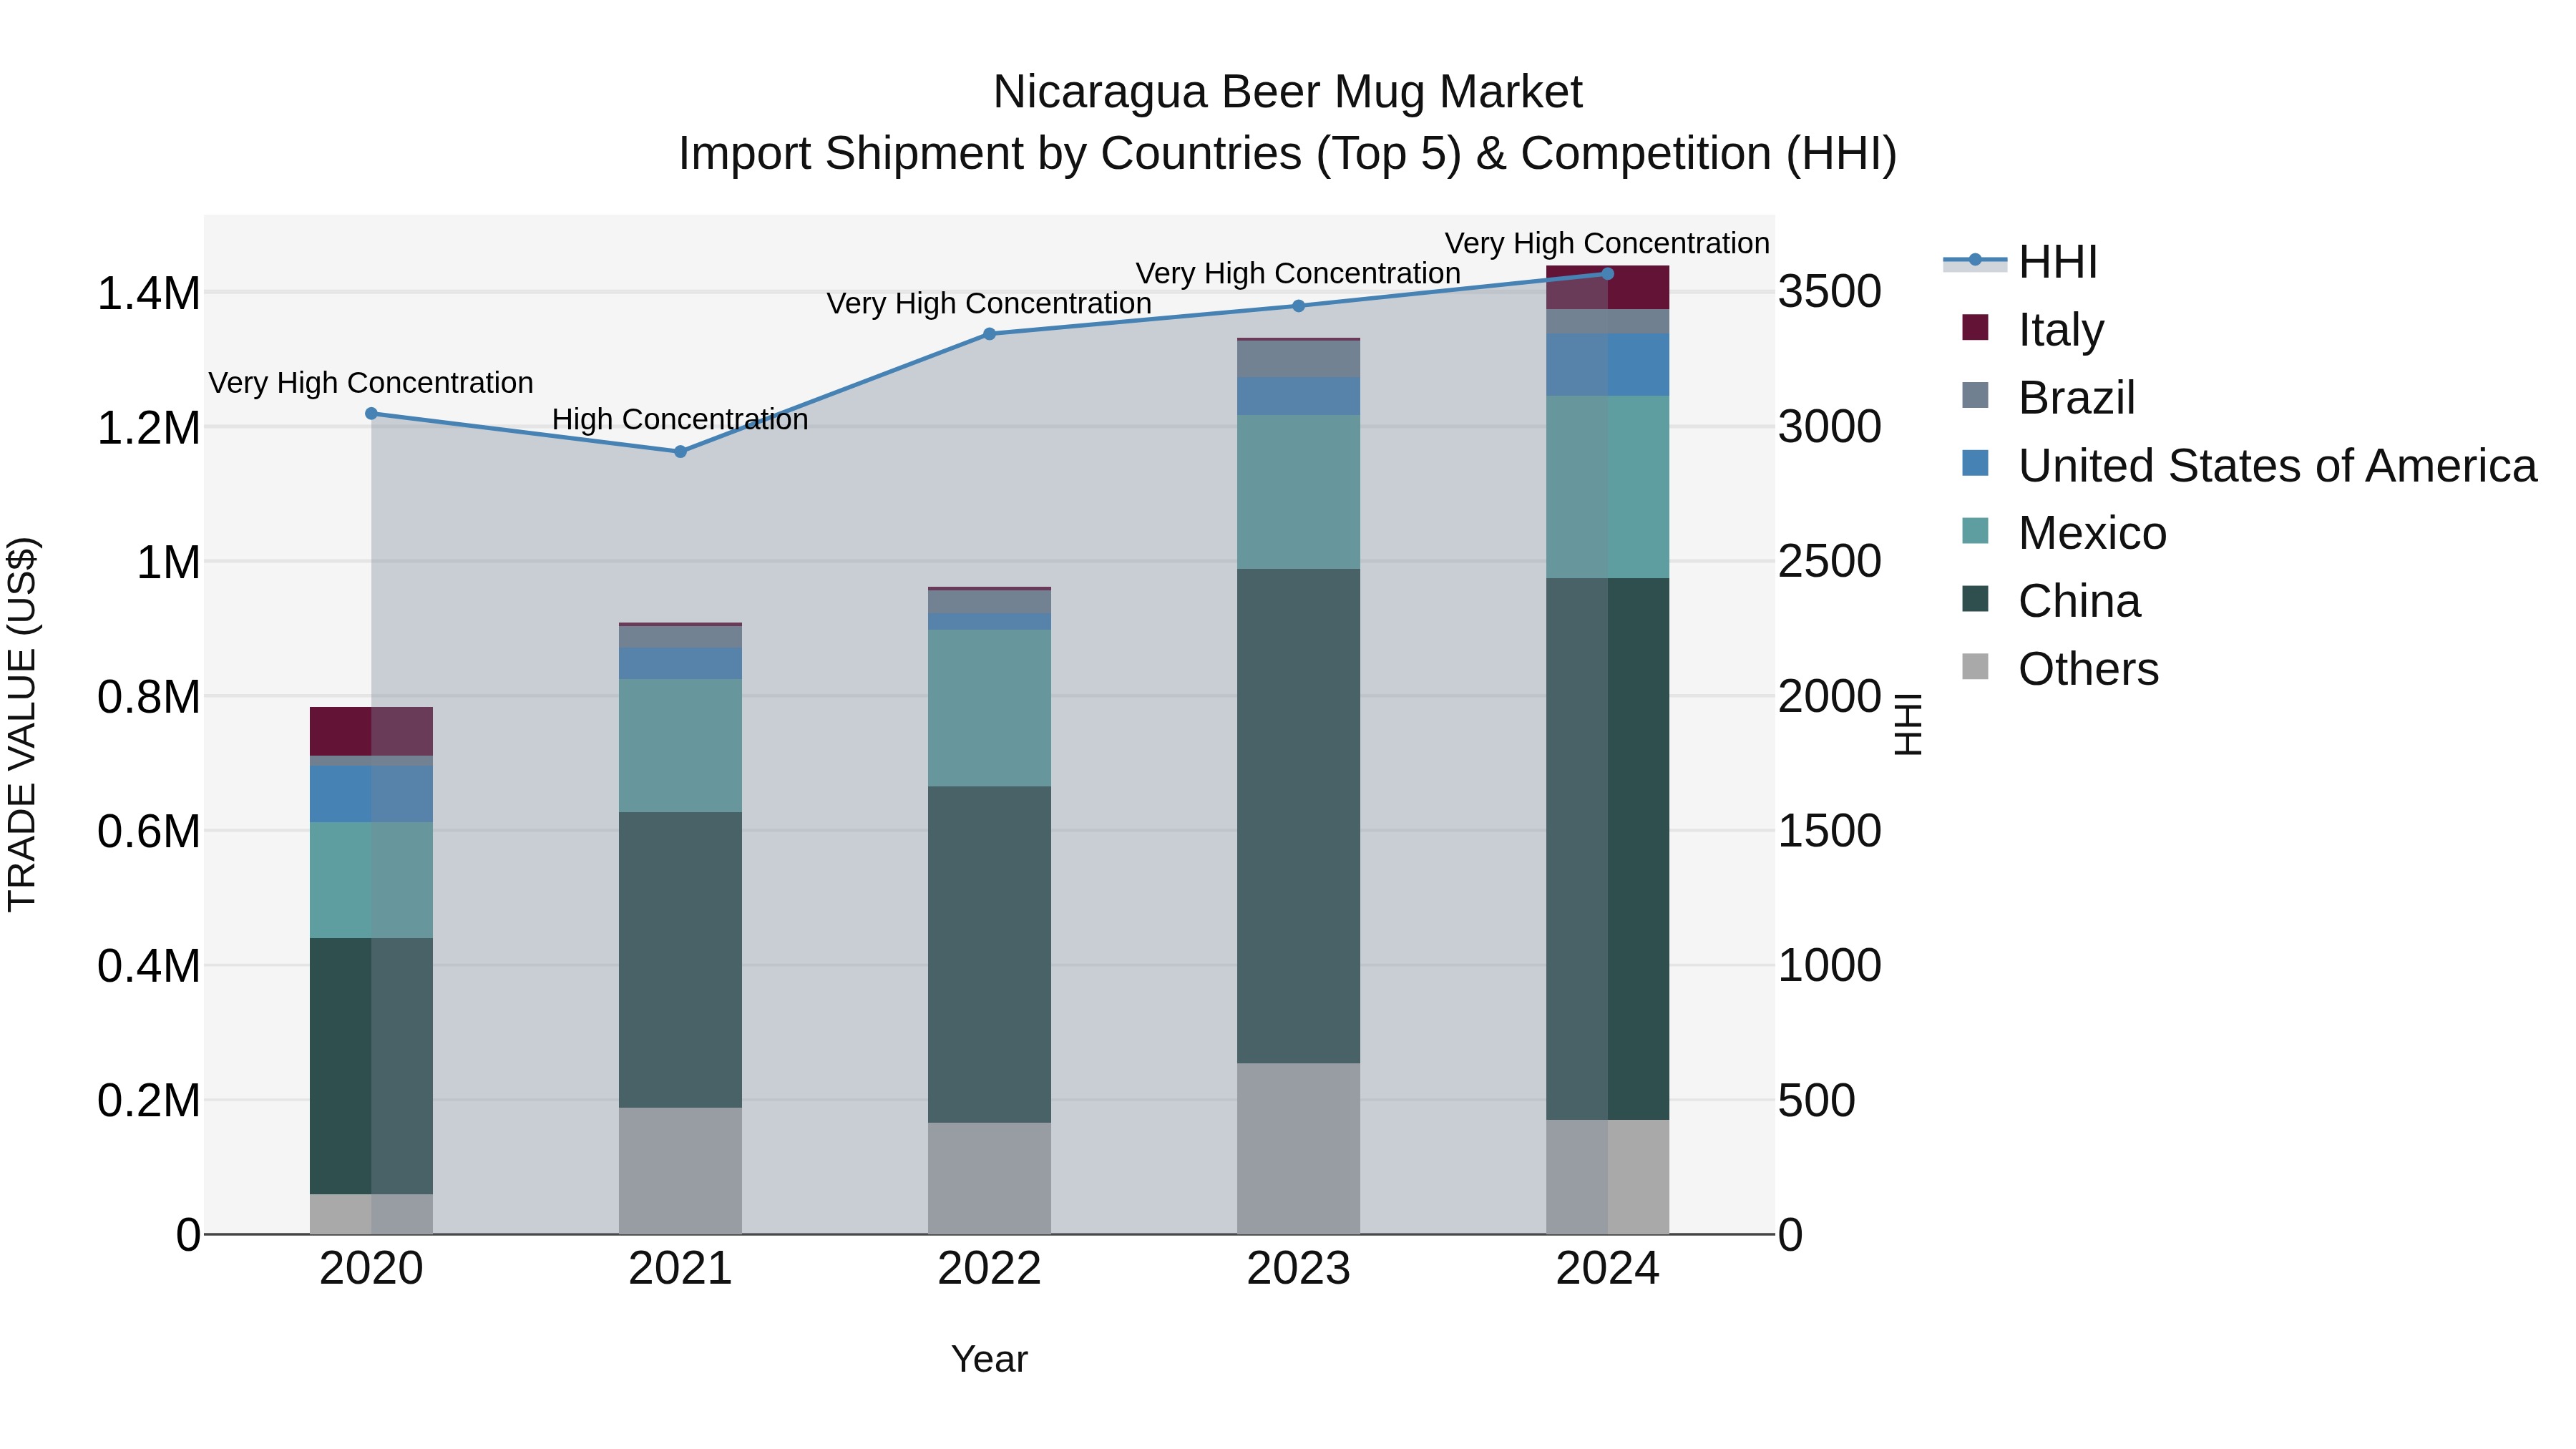Toggle the Brazil legend entry
Image resolution: width=2576 pixels, height=1449 pixels.
(2048, 397)
